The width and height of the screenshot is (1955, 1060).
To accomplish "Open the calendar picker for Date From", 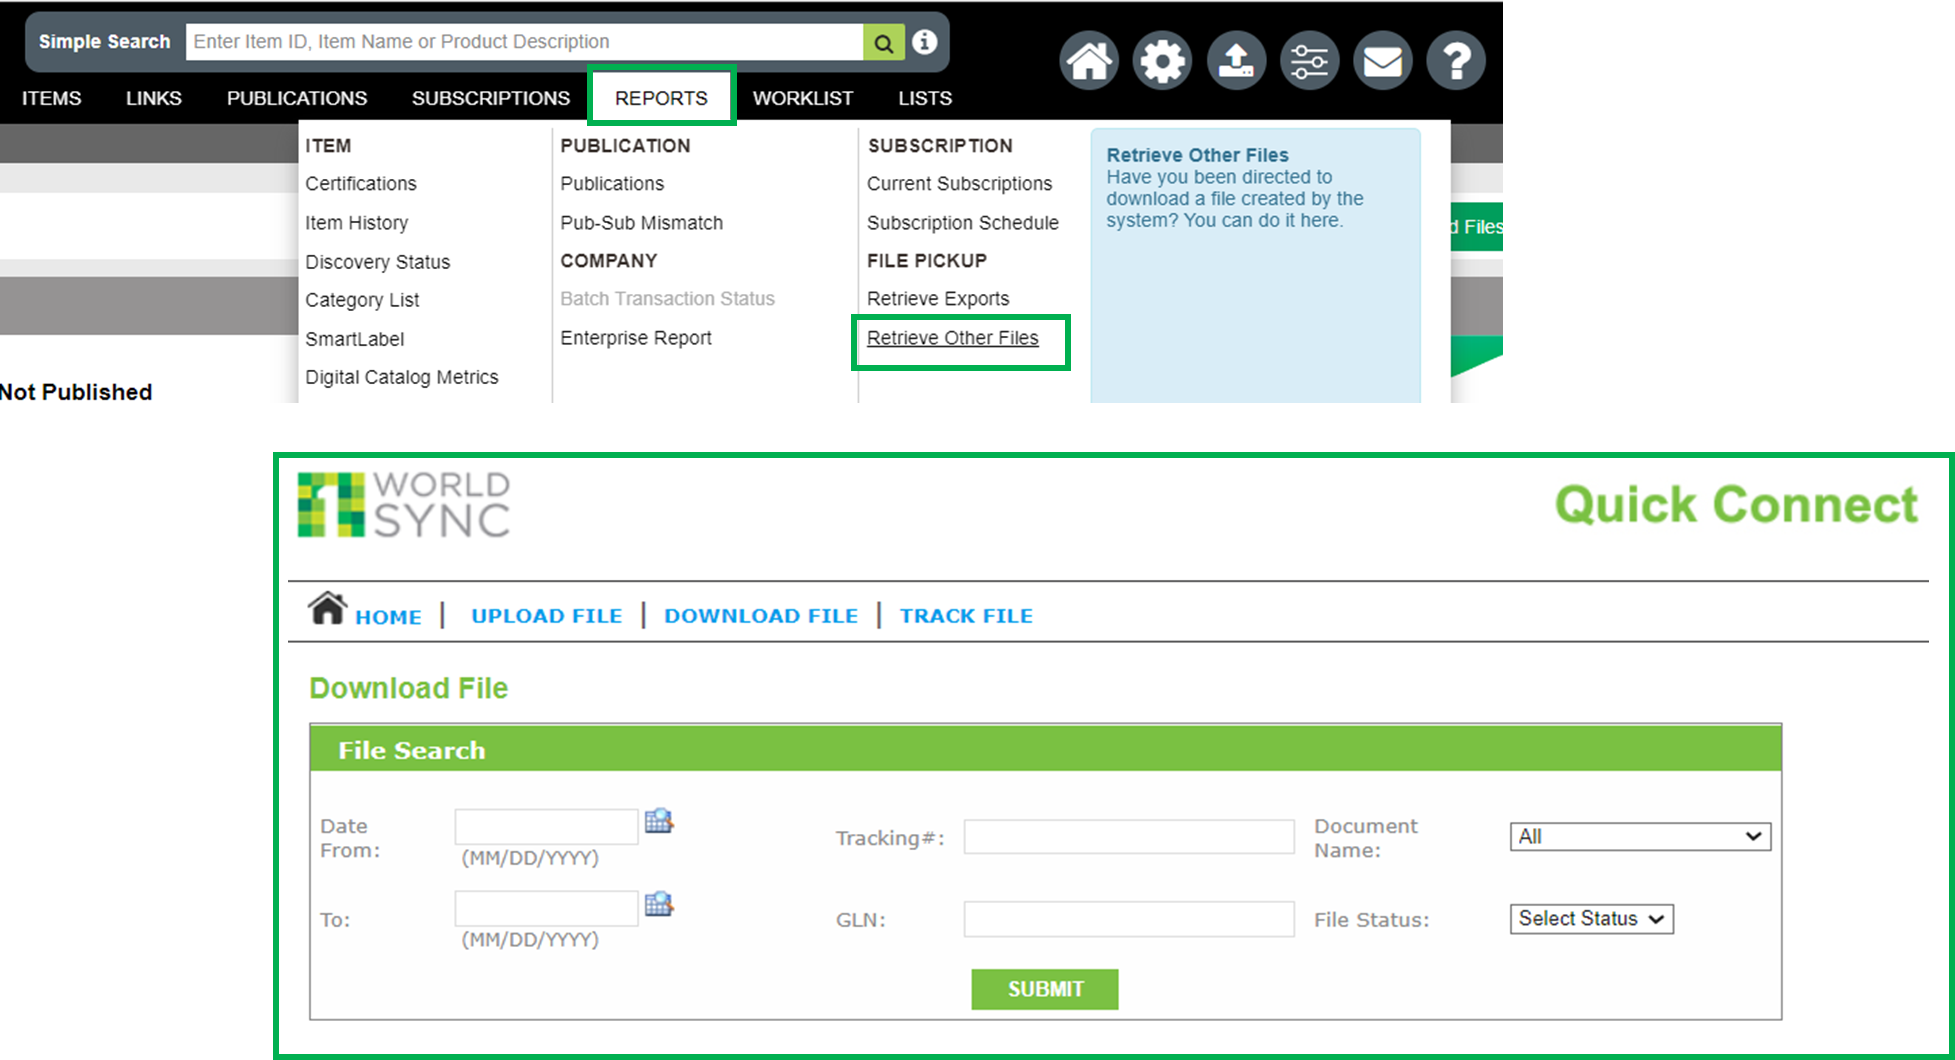I will click(x=659, y=822).
